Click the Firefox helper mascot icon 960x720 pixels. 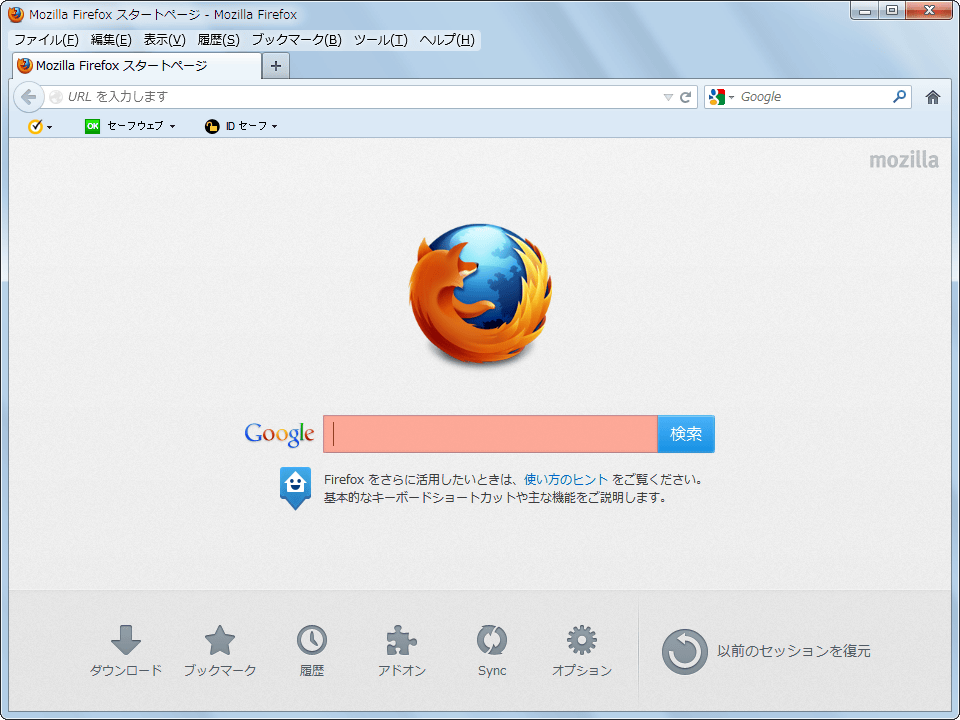point(295,488)
